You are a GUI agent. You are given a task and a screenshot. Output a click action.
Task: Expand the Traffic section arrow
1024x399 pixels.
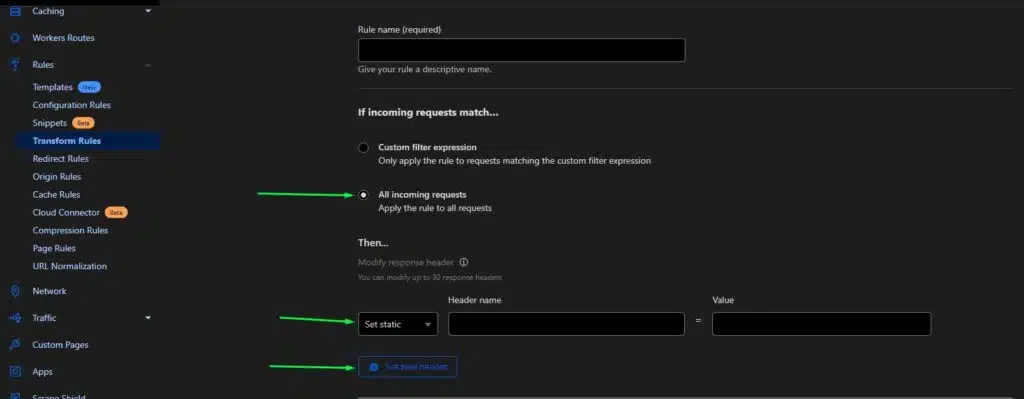tap(148, 318)
